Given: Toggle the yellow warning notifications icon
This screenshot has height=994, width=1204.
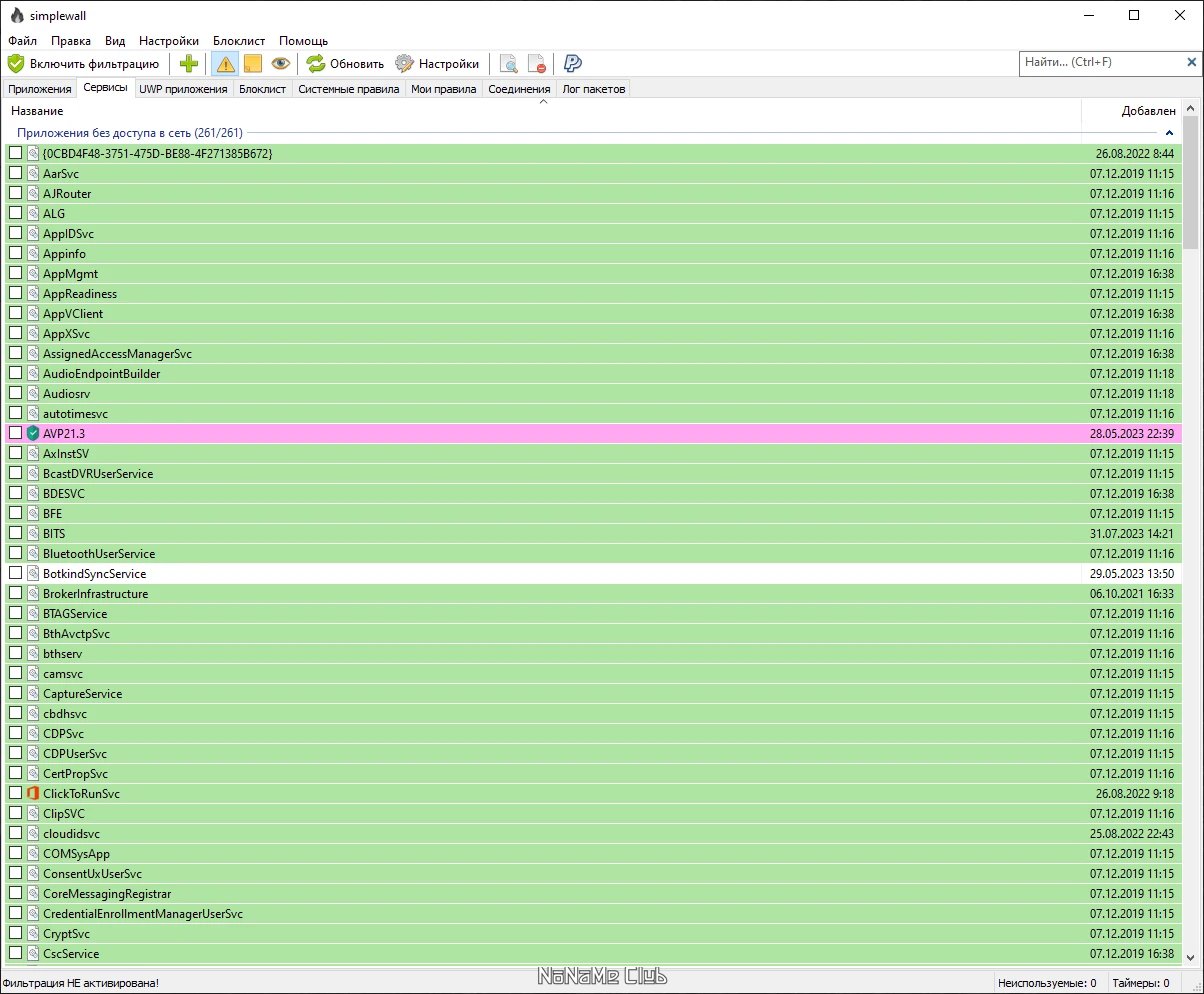Looking at the screenshot, I should 225,63.
